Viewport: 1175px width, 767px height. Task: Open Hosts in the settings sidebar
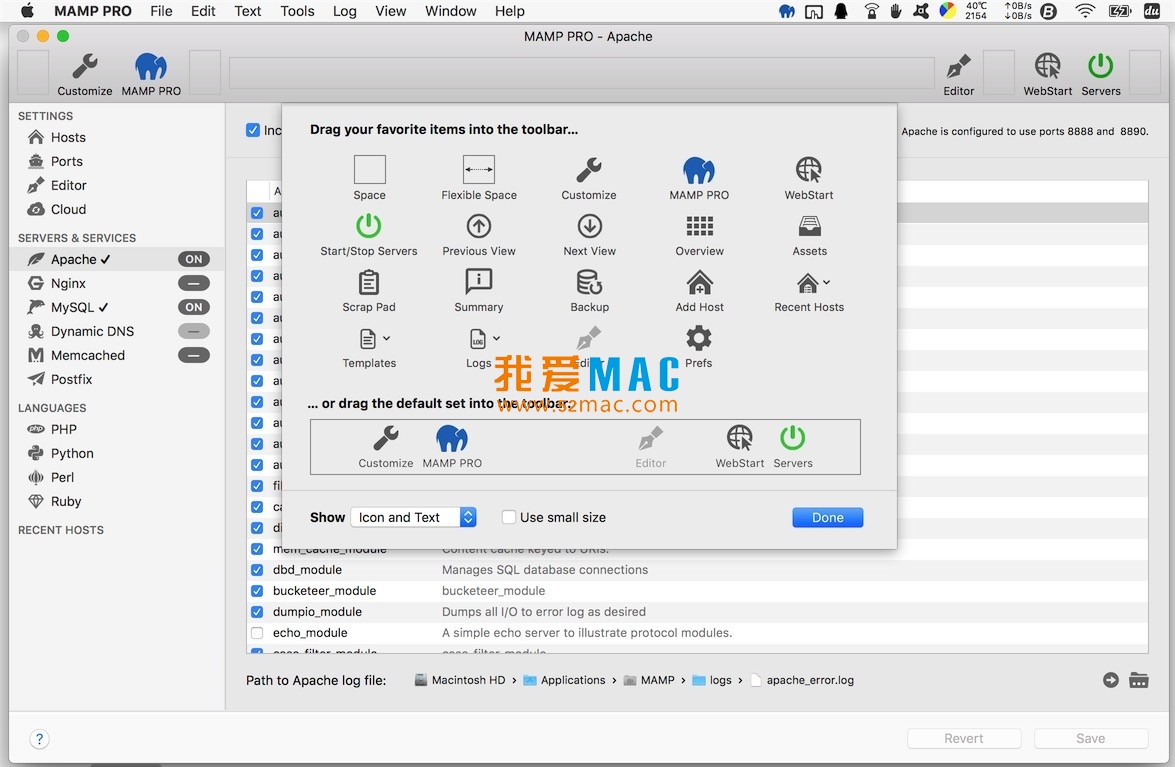(x=67, y=137)
